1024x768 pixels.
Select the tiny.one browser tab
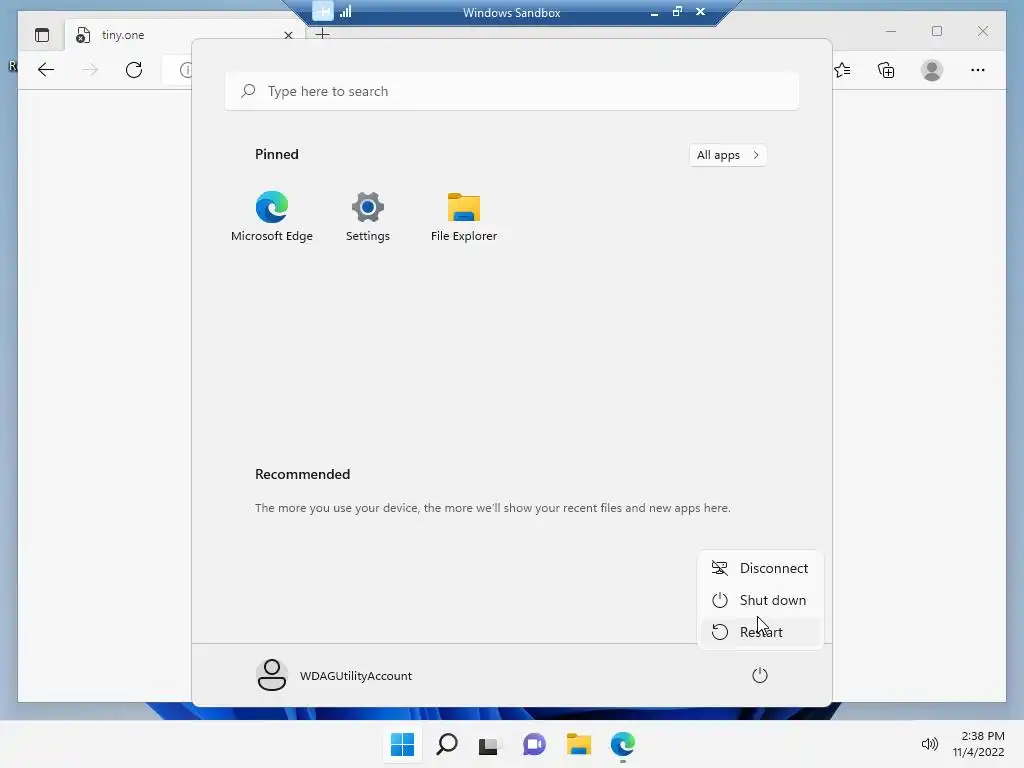(x=185, y=35)
